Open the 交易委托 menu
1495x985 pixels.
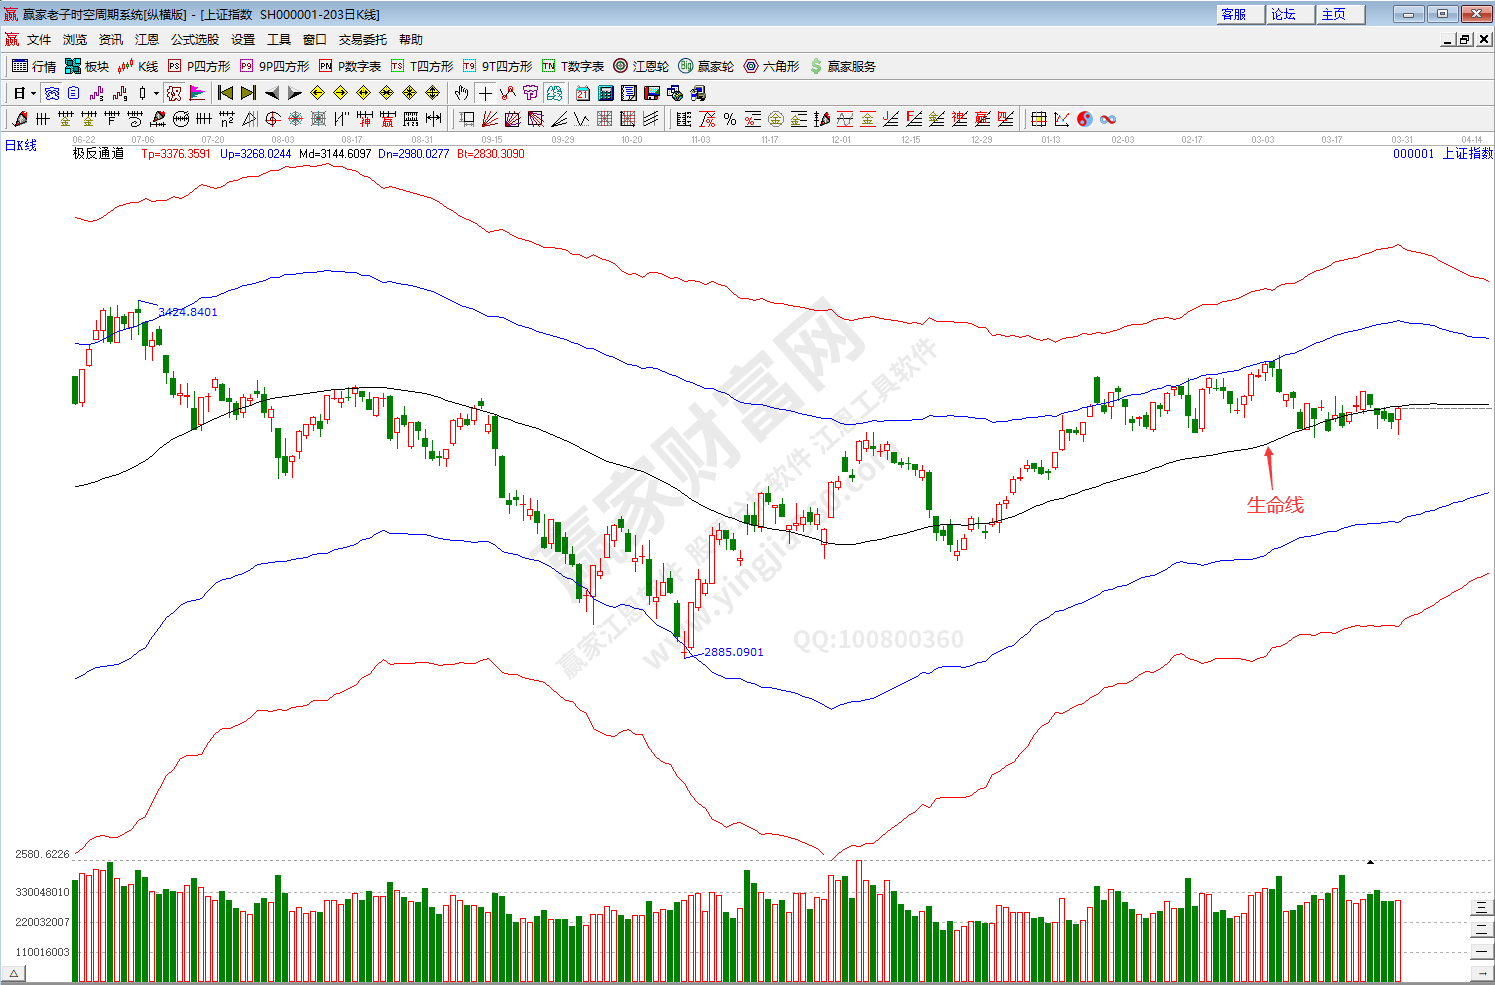tap(362, 40)
